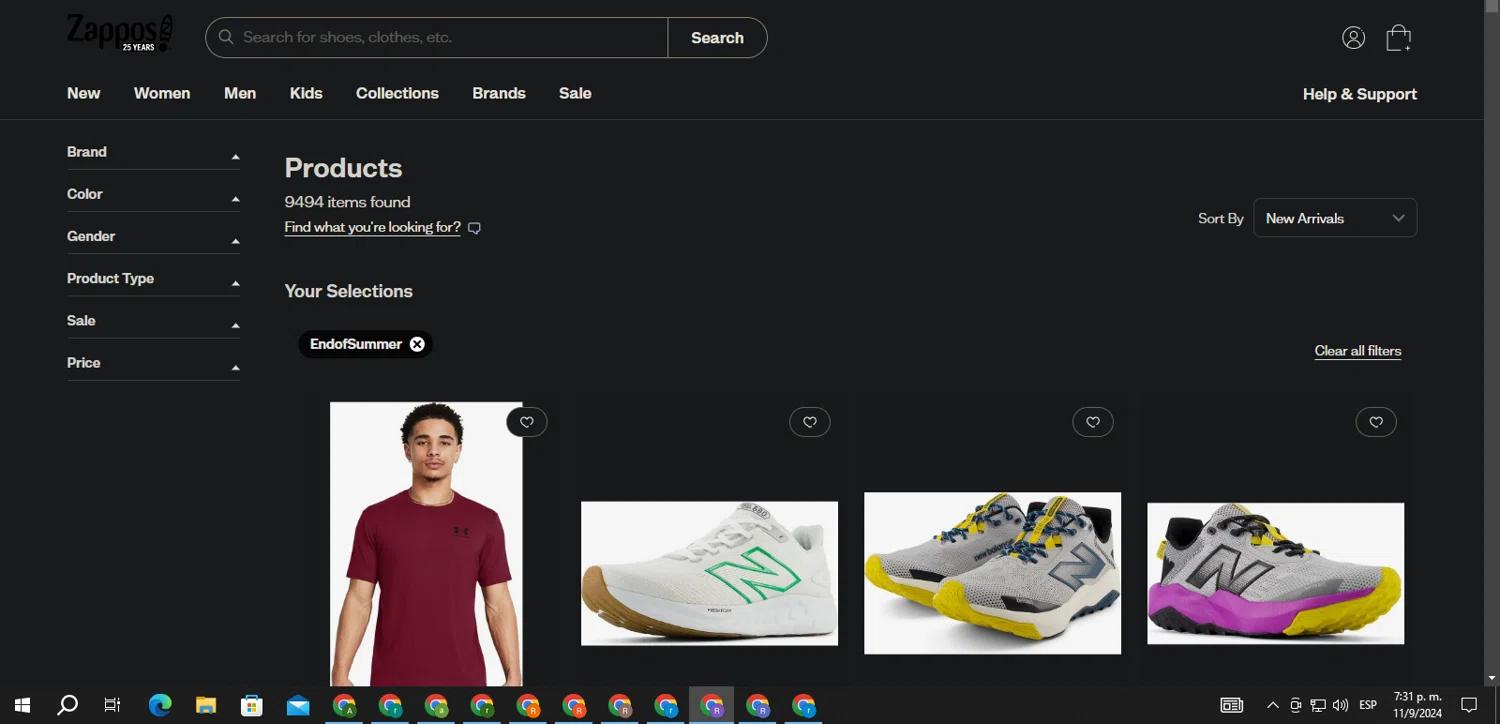Open Task View on taskbar
Image resolution: width=1500 pixels, height=724 pixels.
(x=112, y=705)
